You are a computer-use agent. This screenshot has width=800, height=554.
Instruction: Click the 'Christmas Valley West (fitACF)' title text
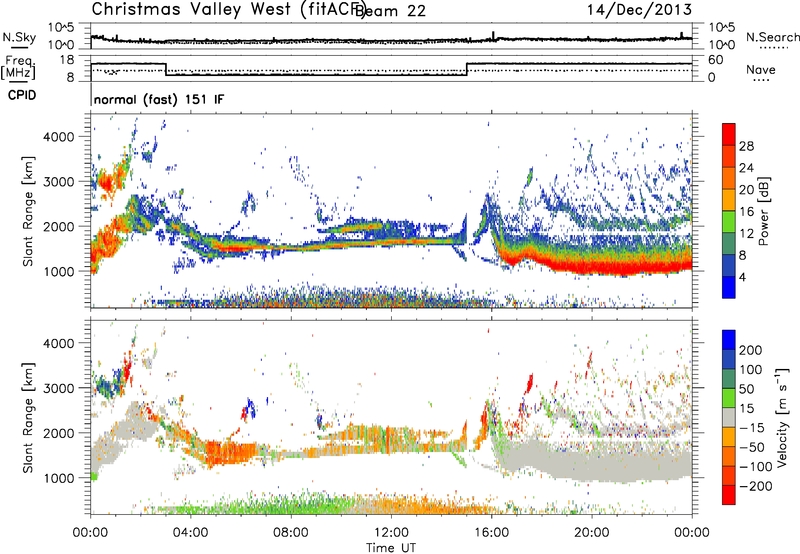coord(228,10)
